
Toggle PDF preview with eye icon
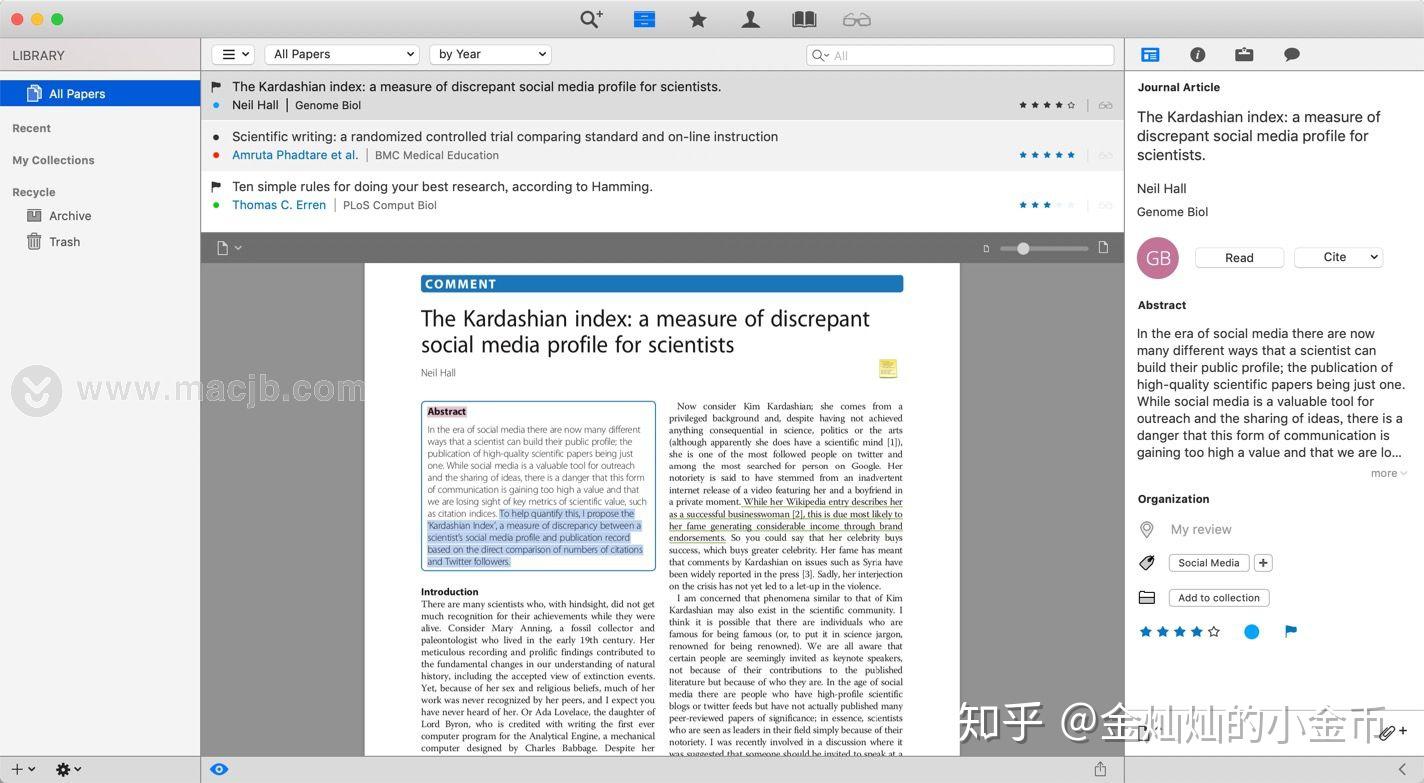pos(219,768)
